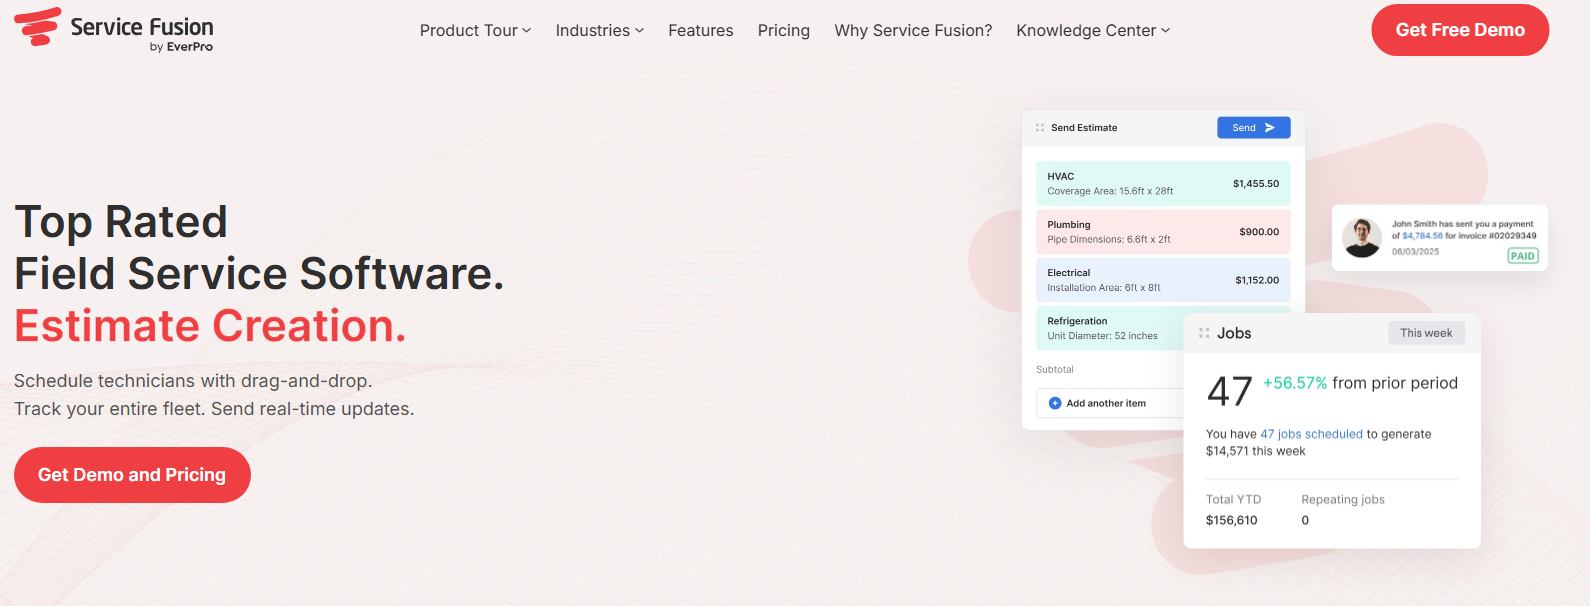Viewport: 1590px width, 606px height.
Task: Click the Pipe Dimensions: 6.6ft x 2ft text
Action: (x=1109, y=239)
